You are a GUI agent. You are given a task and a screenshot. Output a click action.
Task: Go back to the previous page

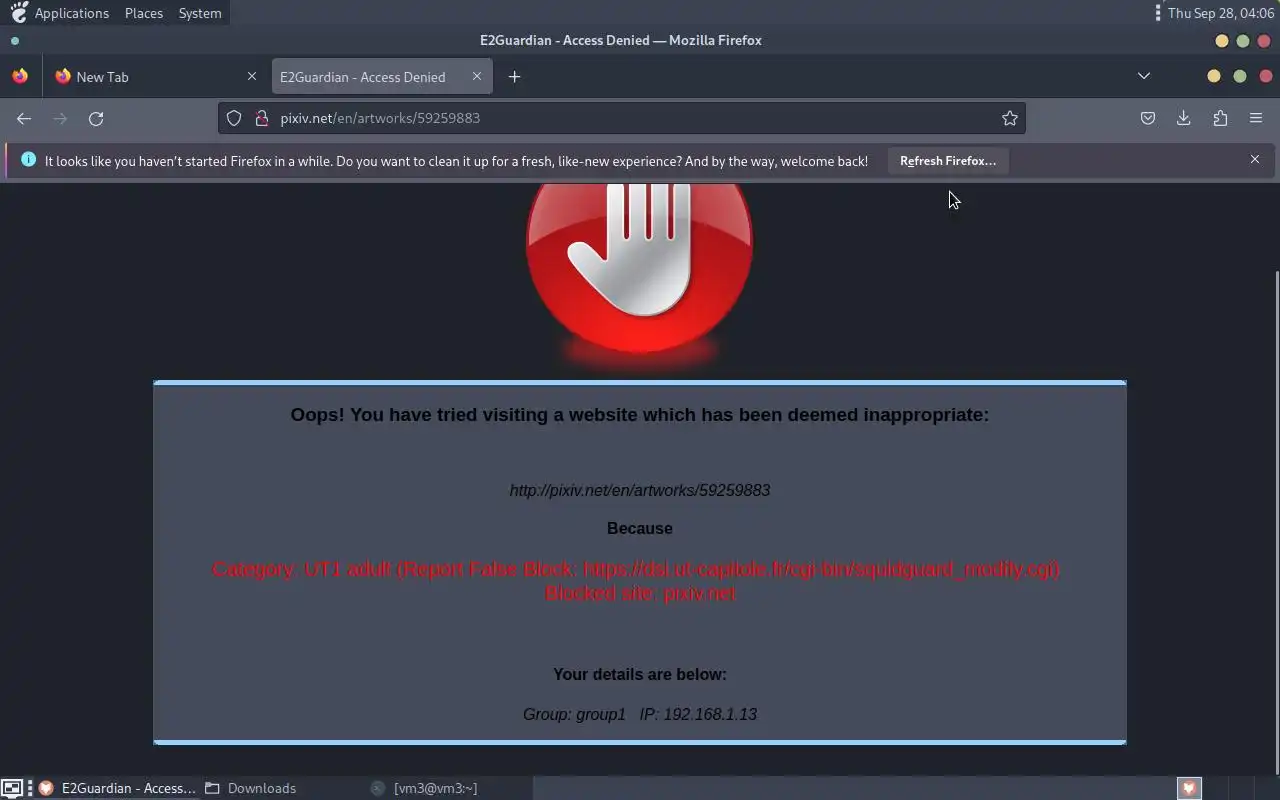tap(24, 118)
